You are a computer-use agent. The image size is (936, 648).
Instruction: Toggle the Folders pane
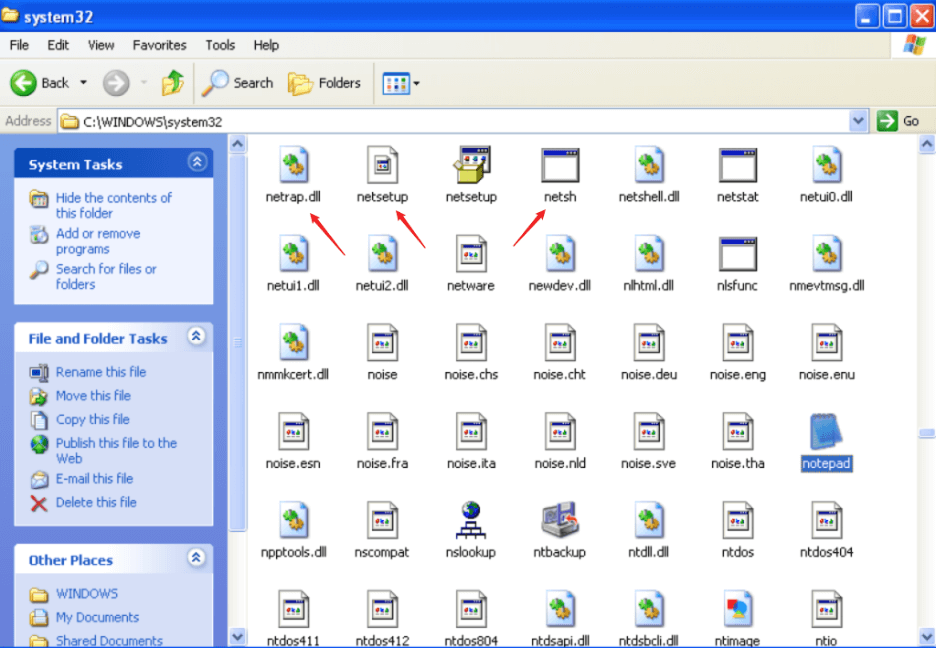coord(325,83)
